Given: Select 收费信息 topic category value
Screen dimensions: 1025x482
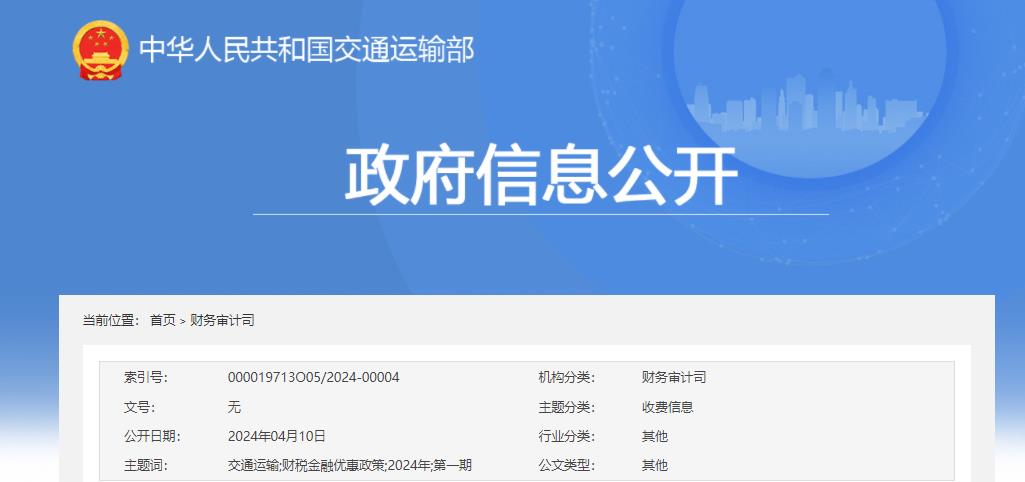Looking at the screenshot, I should [x=667, y=407].
